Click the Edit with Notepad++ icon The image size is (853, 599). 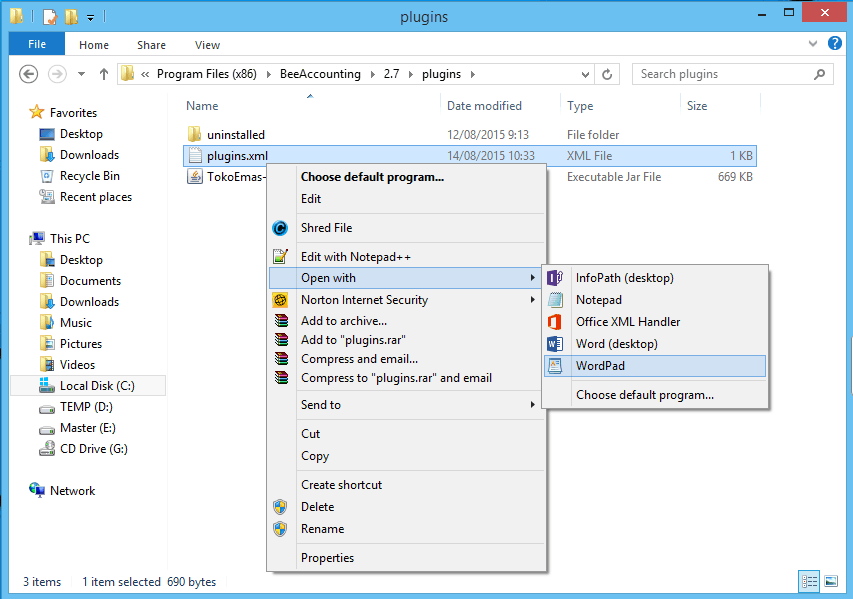pos(280,256)
